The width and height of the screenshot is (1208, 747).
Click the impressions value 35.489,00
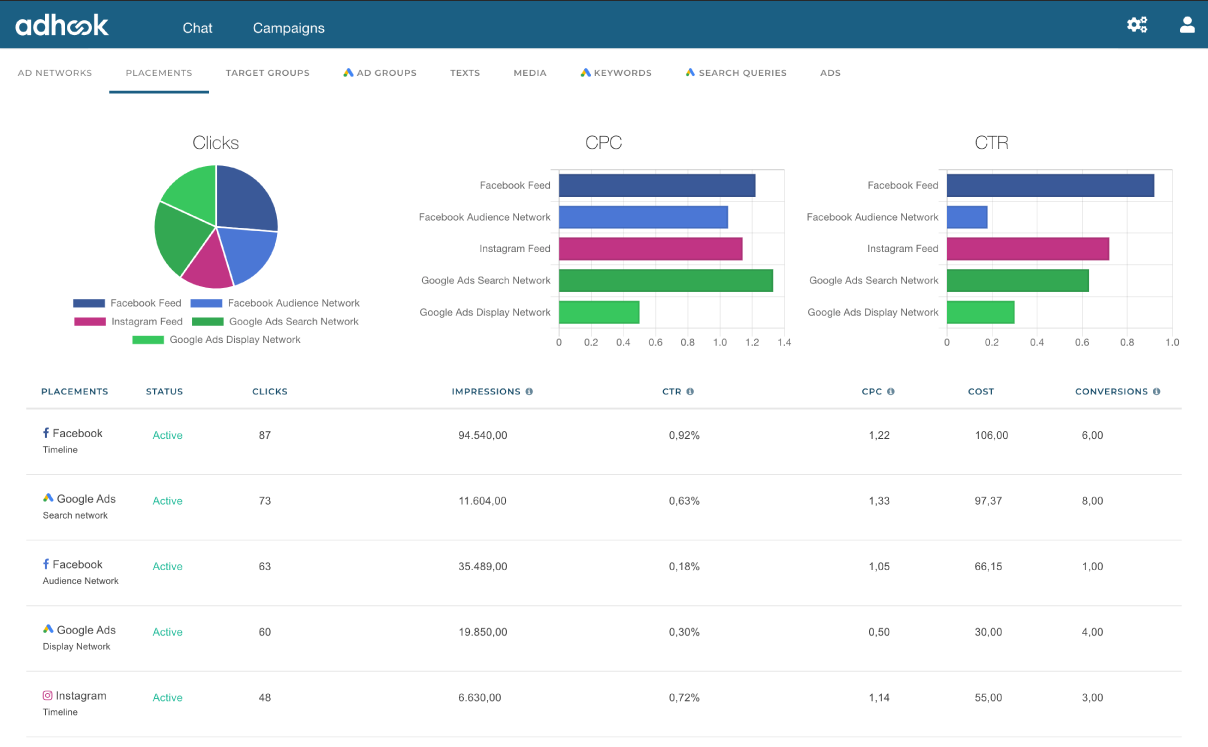(x=483, y=567)
